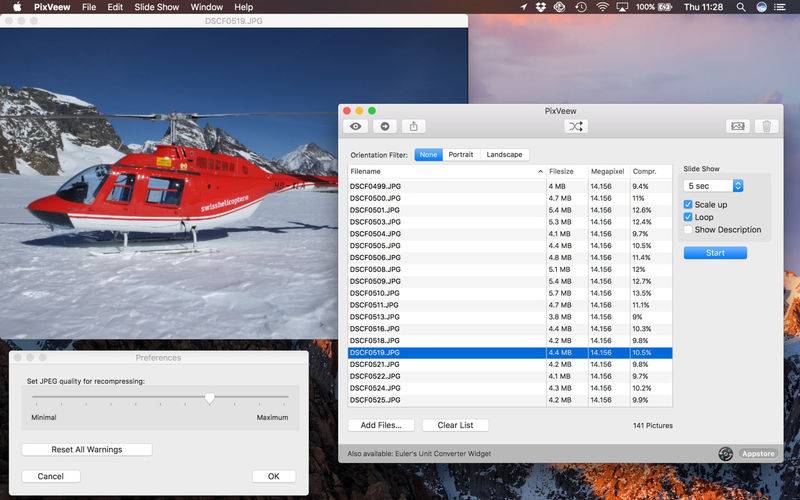Screen dimensions: 800x500
Task: Select the row DSCF0524.JPG
Action: point(510,388)
